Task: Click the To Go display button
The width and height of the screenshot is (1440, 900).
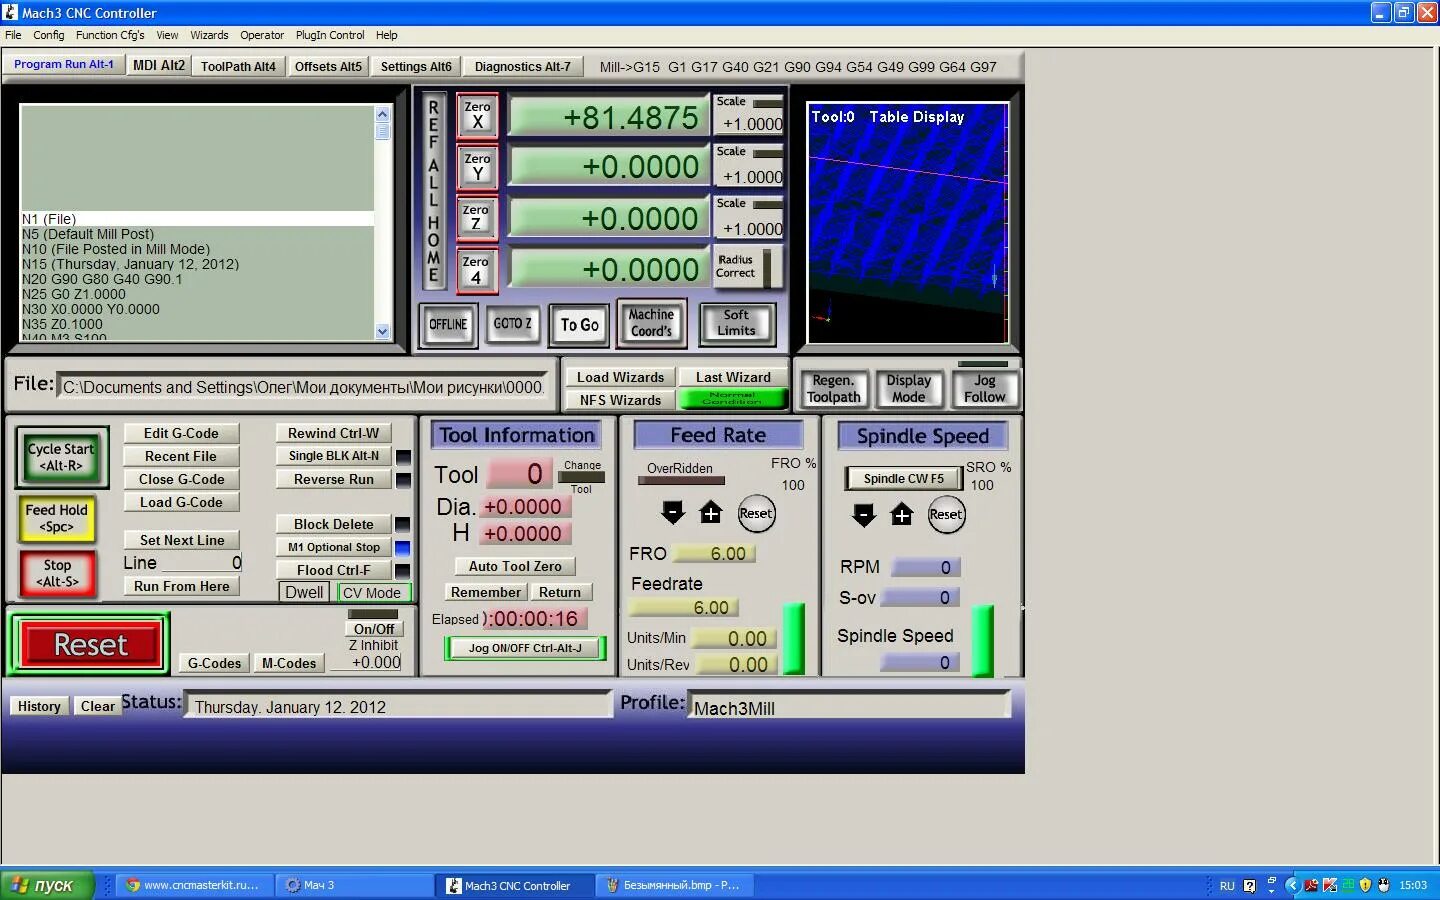Action: click(x=579, y=325)
